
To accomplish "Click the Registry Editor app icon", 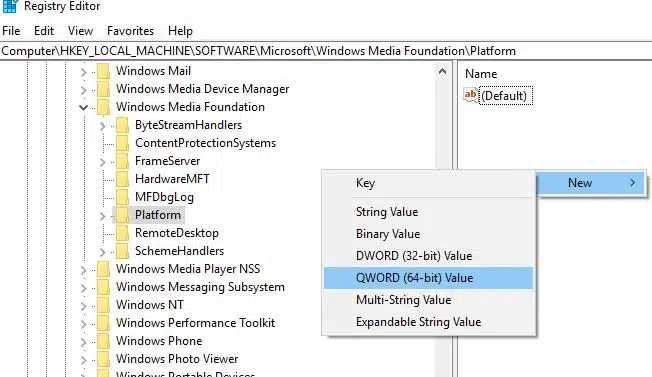I will 10,6.
